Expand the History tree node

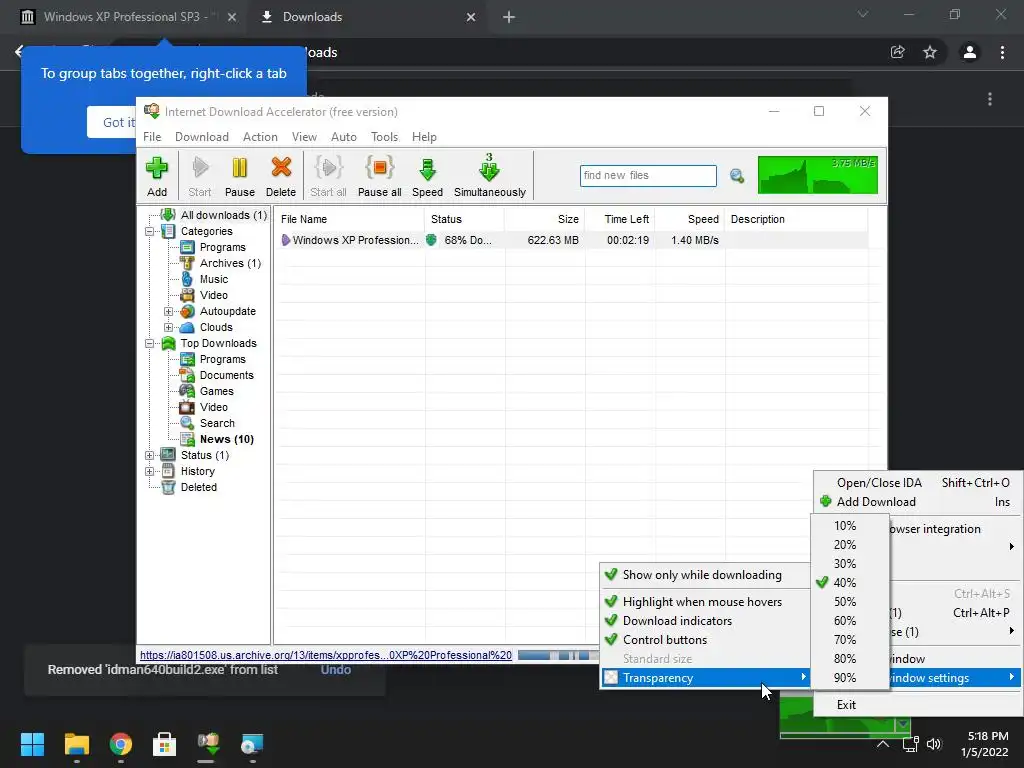click(x=150, y=472)
